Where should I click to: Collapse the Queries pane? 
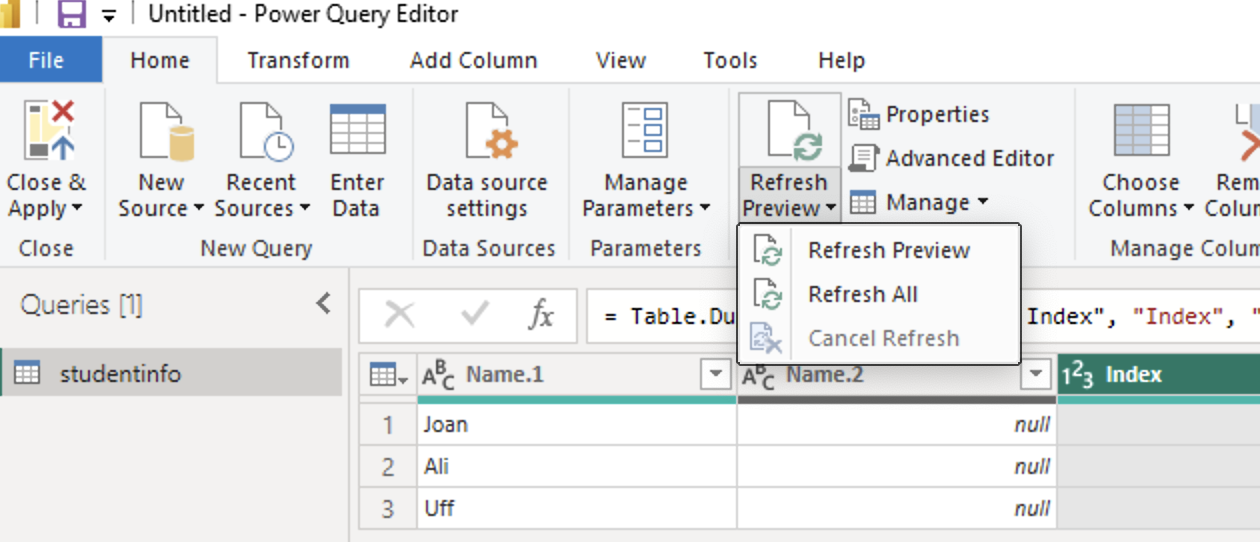point(323,303)
